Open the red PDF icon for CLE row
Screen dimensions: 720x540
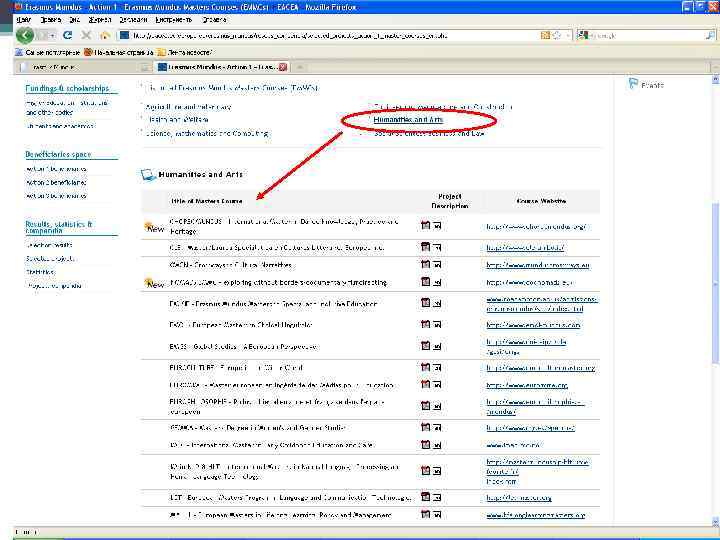pyautogui.click(x=425, y=247)
